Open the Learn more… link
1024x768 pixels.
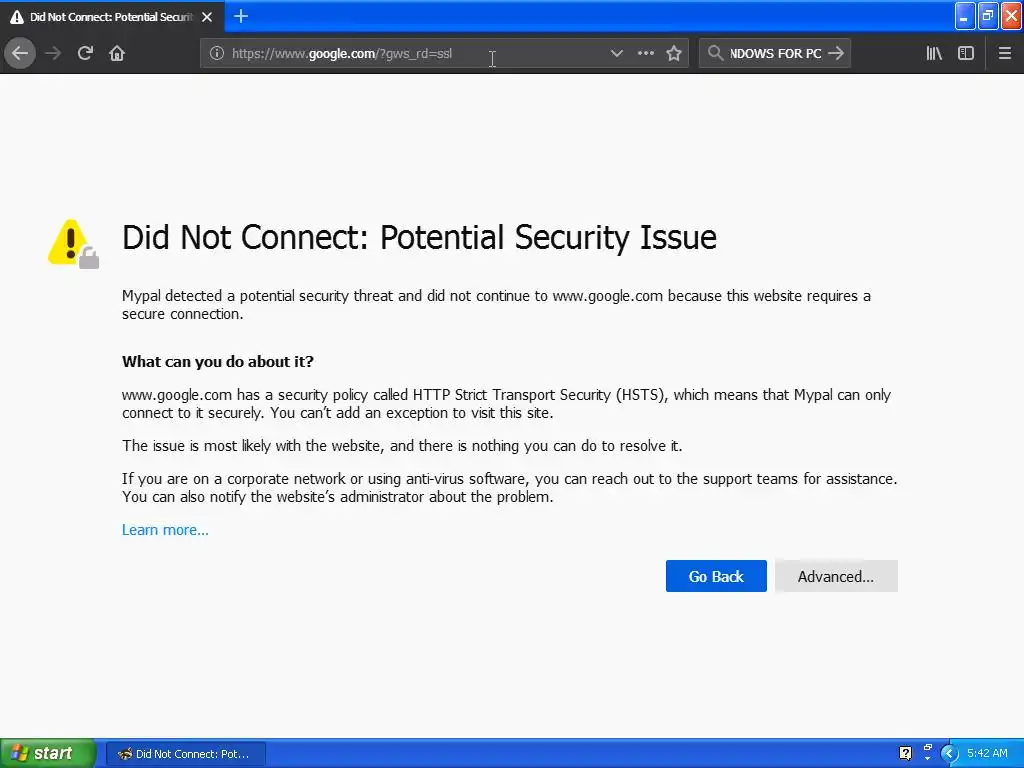(x=165, y=530)
